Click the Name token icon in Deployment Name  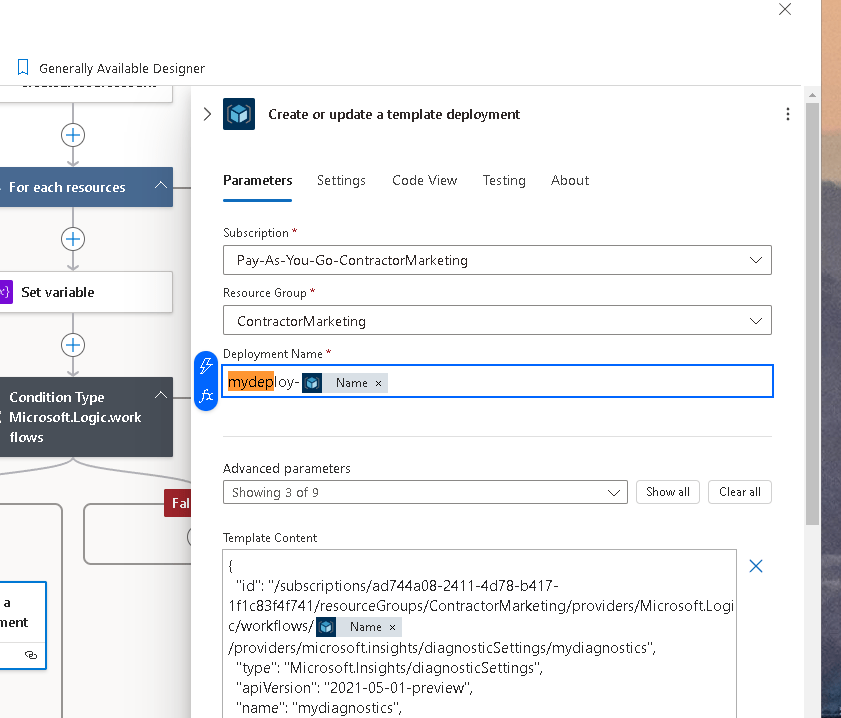click(312, 383)
